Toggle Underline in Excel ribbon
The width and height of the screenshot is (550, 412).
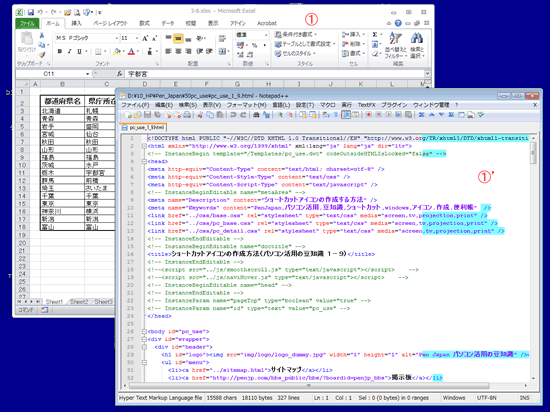[79, 52]
